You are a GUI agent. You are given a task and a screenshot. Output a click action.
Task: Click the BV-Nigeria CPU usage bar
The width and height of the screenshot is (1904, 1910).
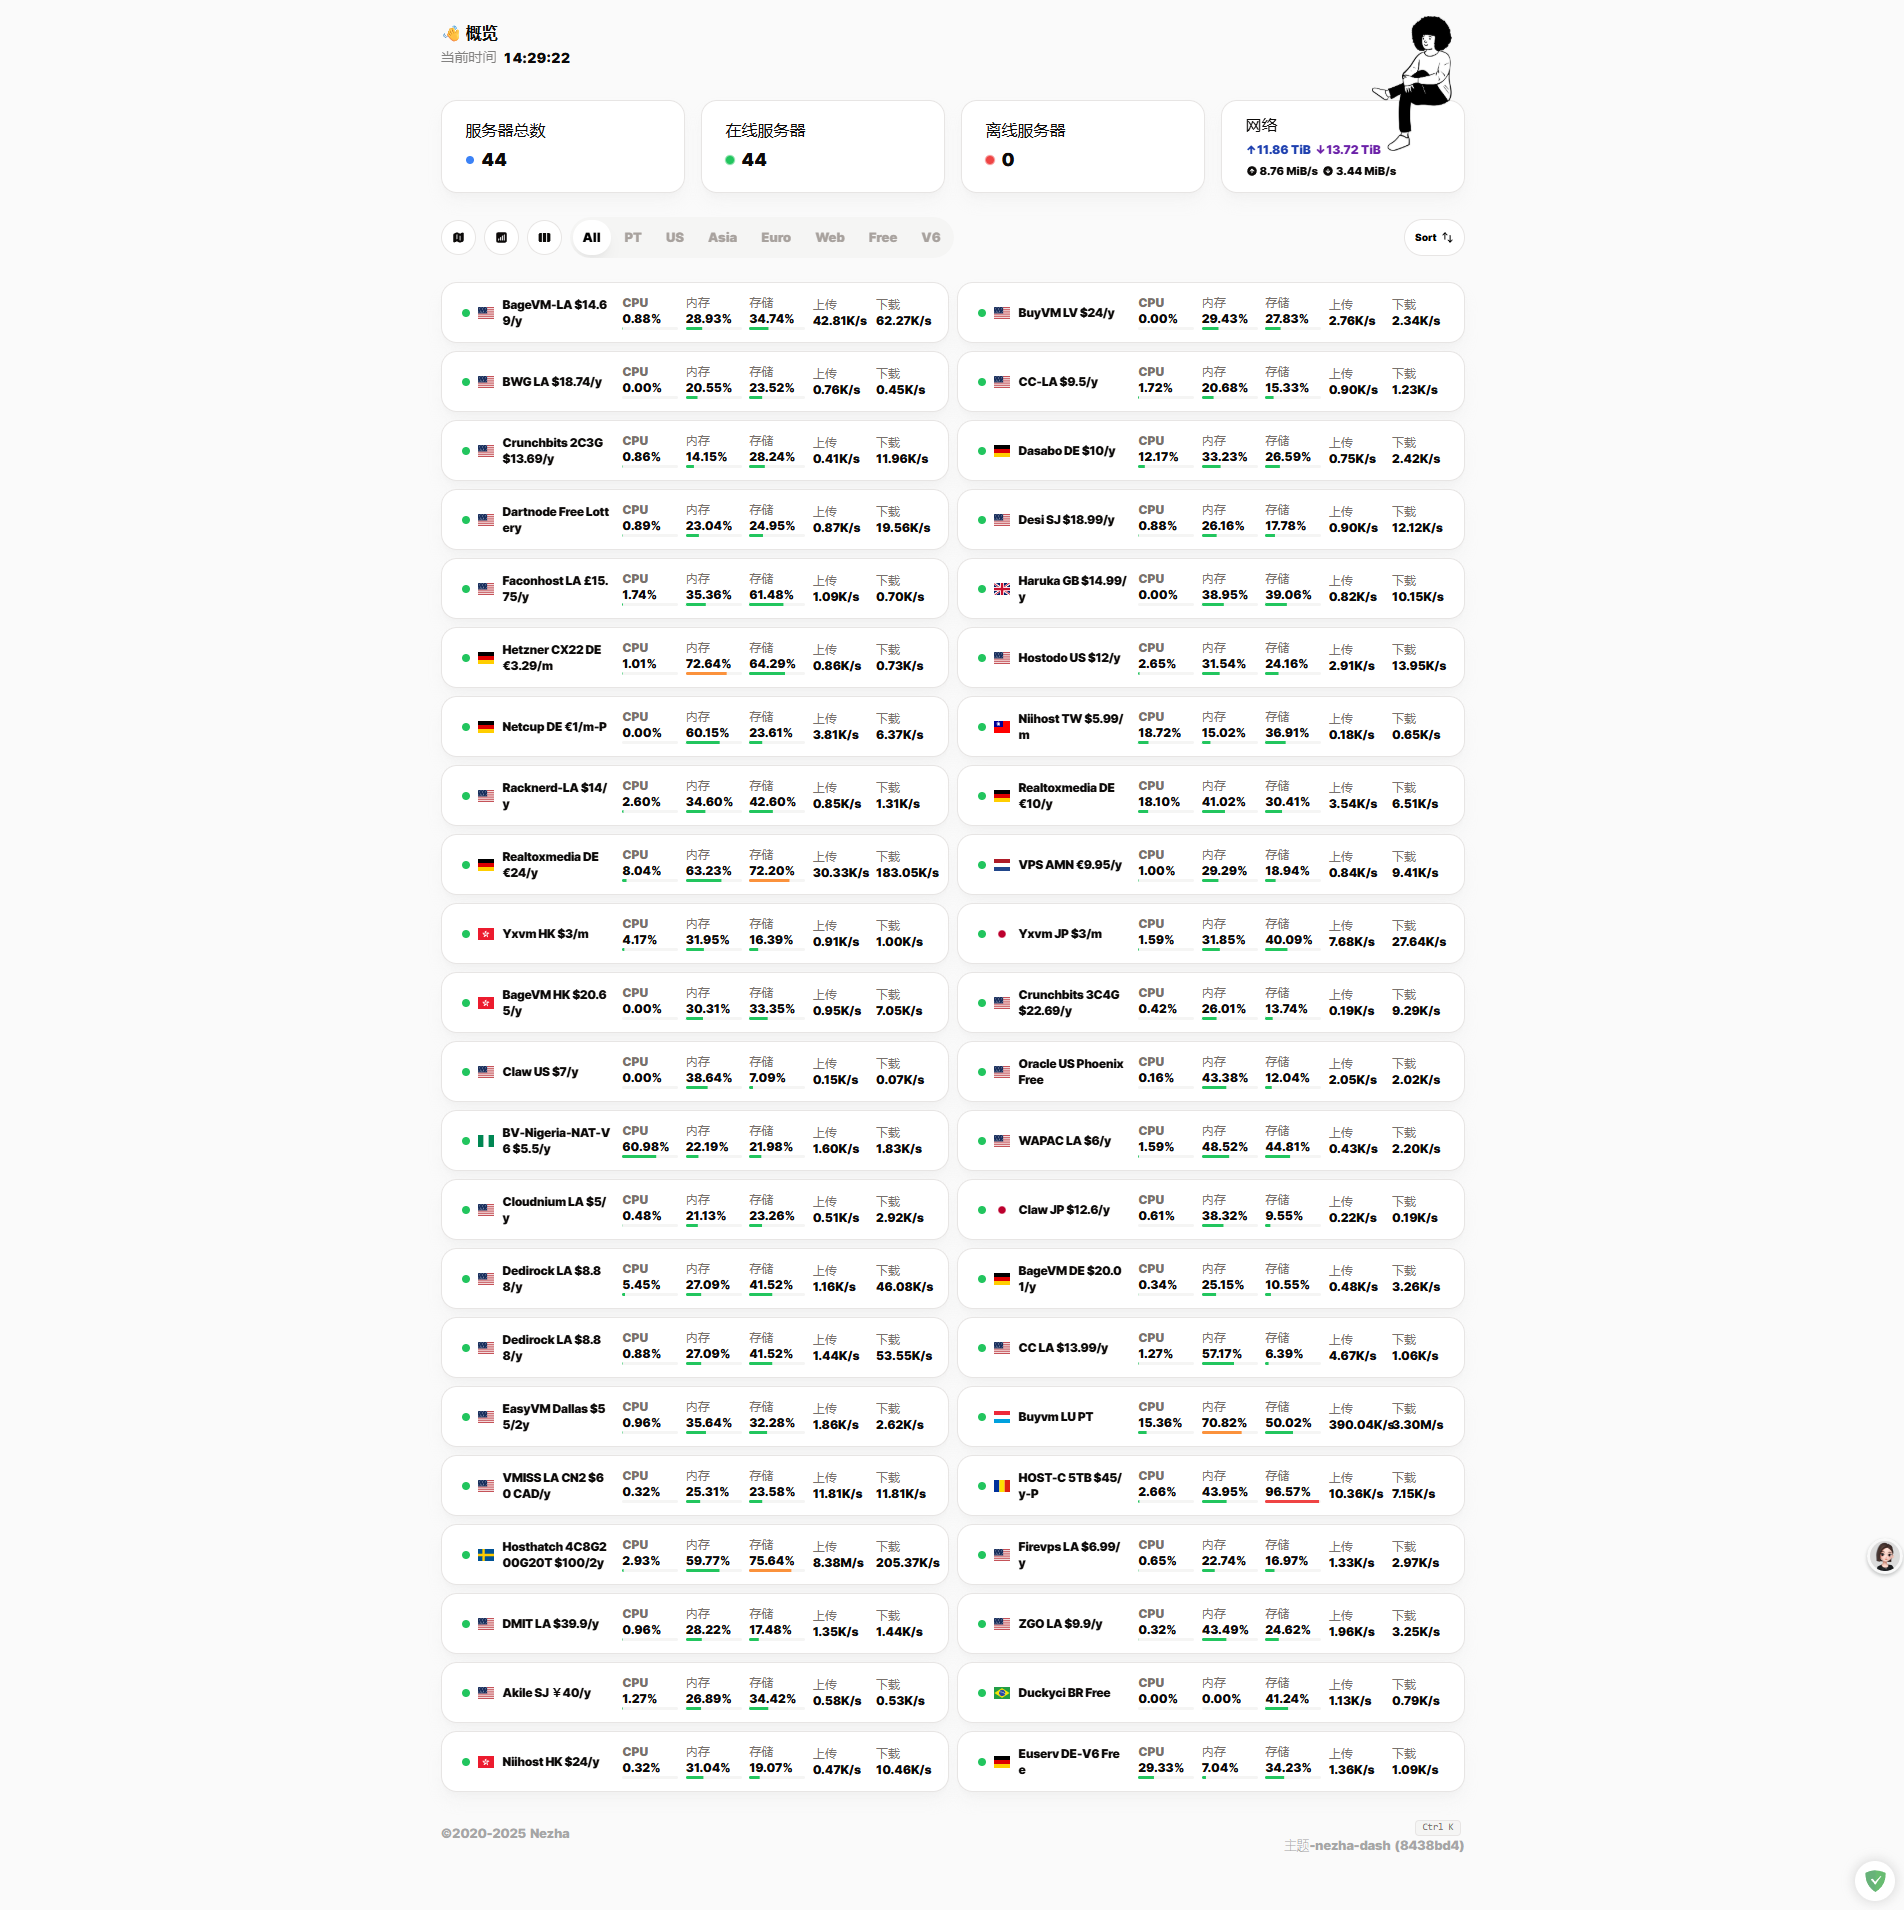click(x=649, y=1156)
